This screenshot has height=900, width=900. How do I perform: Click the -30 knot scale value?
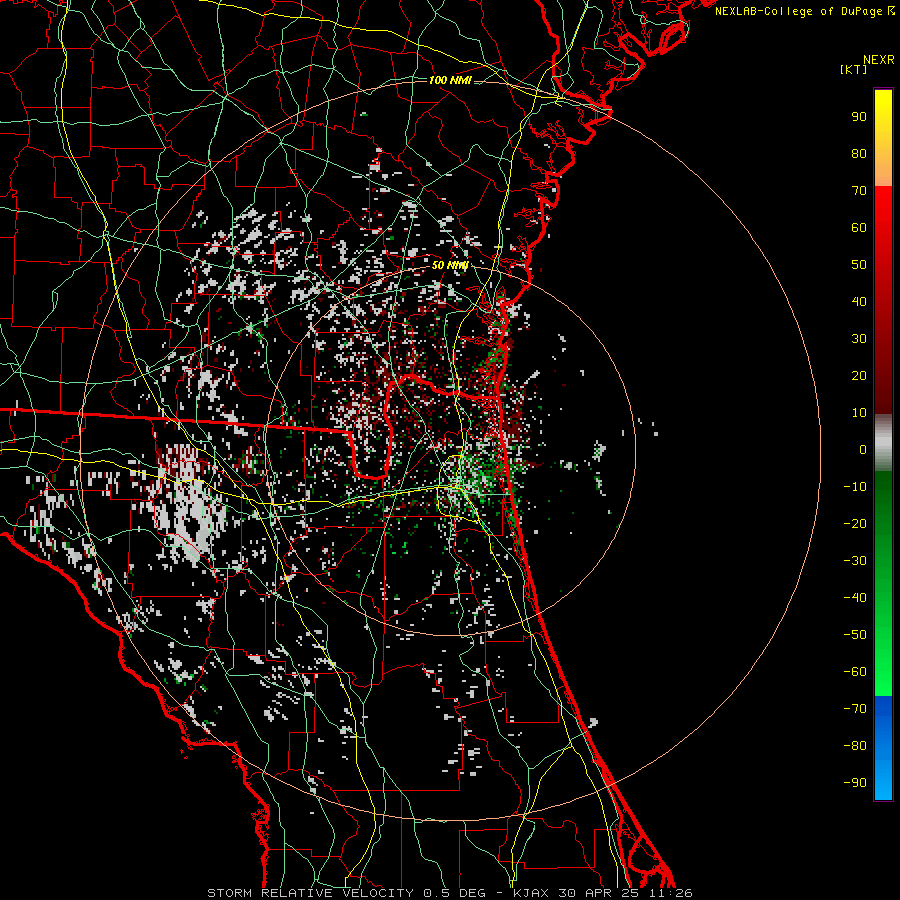point(855,561)
